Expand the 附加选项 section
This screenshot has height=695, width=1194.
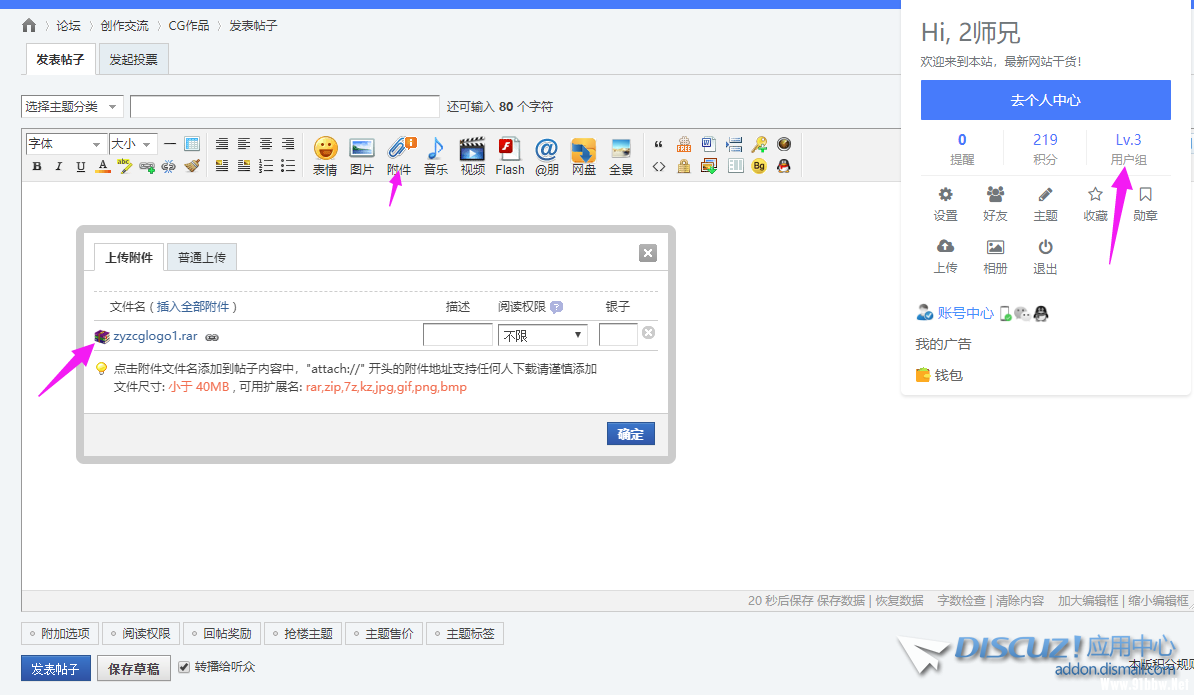click(59, 633)
